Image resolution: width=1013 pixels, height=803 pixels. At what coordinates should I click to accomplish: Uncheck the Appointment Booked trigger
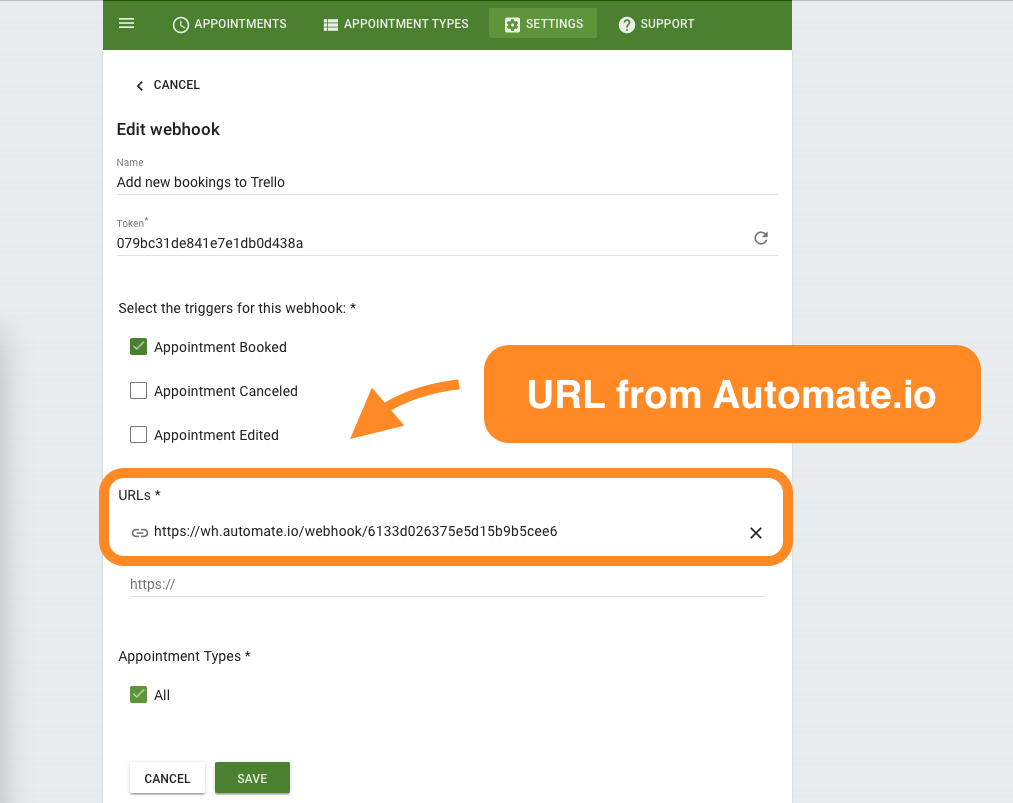[x=138, y=347]
